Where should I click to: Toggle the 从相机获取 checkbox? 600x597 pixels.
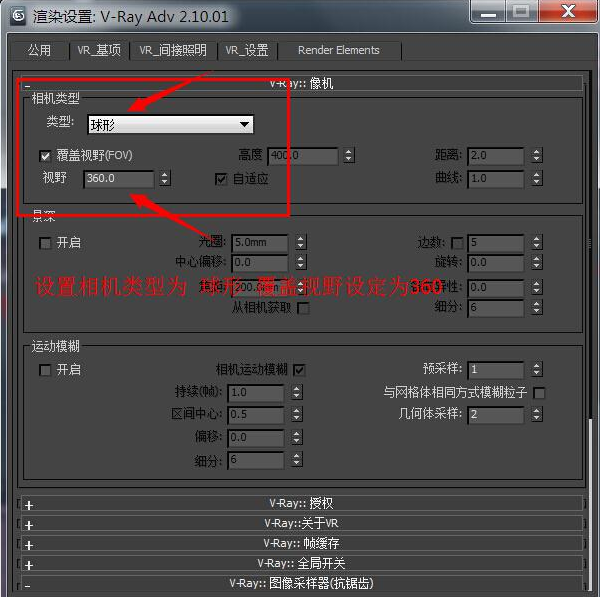303,308
